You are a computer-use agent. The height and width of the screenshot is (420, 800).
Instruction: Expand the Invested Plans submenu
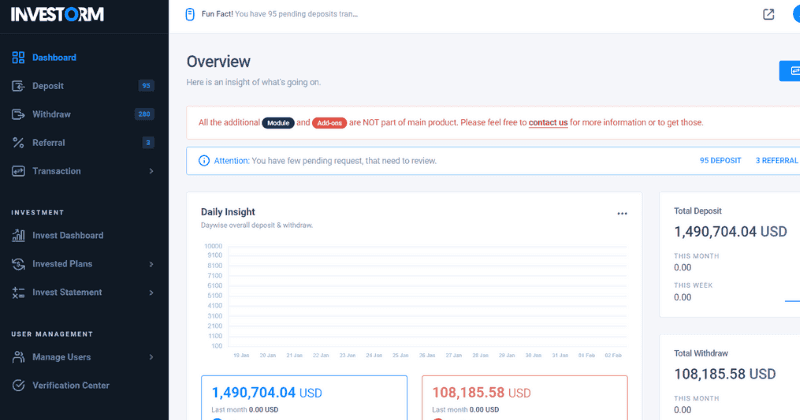coord(151,264)
